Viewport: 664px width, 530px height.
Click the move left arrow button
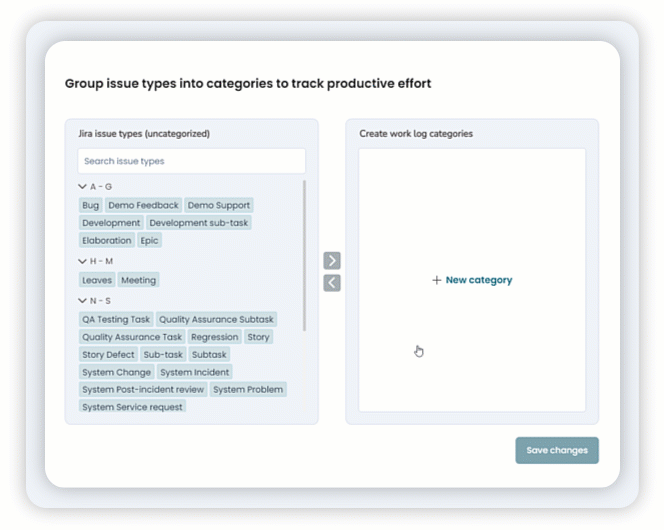pos(332,283)
